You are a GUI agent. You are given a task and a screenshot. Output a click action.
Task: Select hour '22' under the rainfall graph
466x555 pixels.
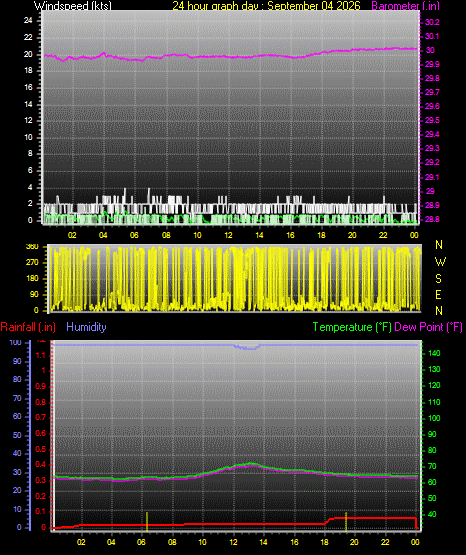[x=385, y=542]
